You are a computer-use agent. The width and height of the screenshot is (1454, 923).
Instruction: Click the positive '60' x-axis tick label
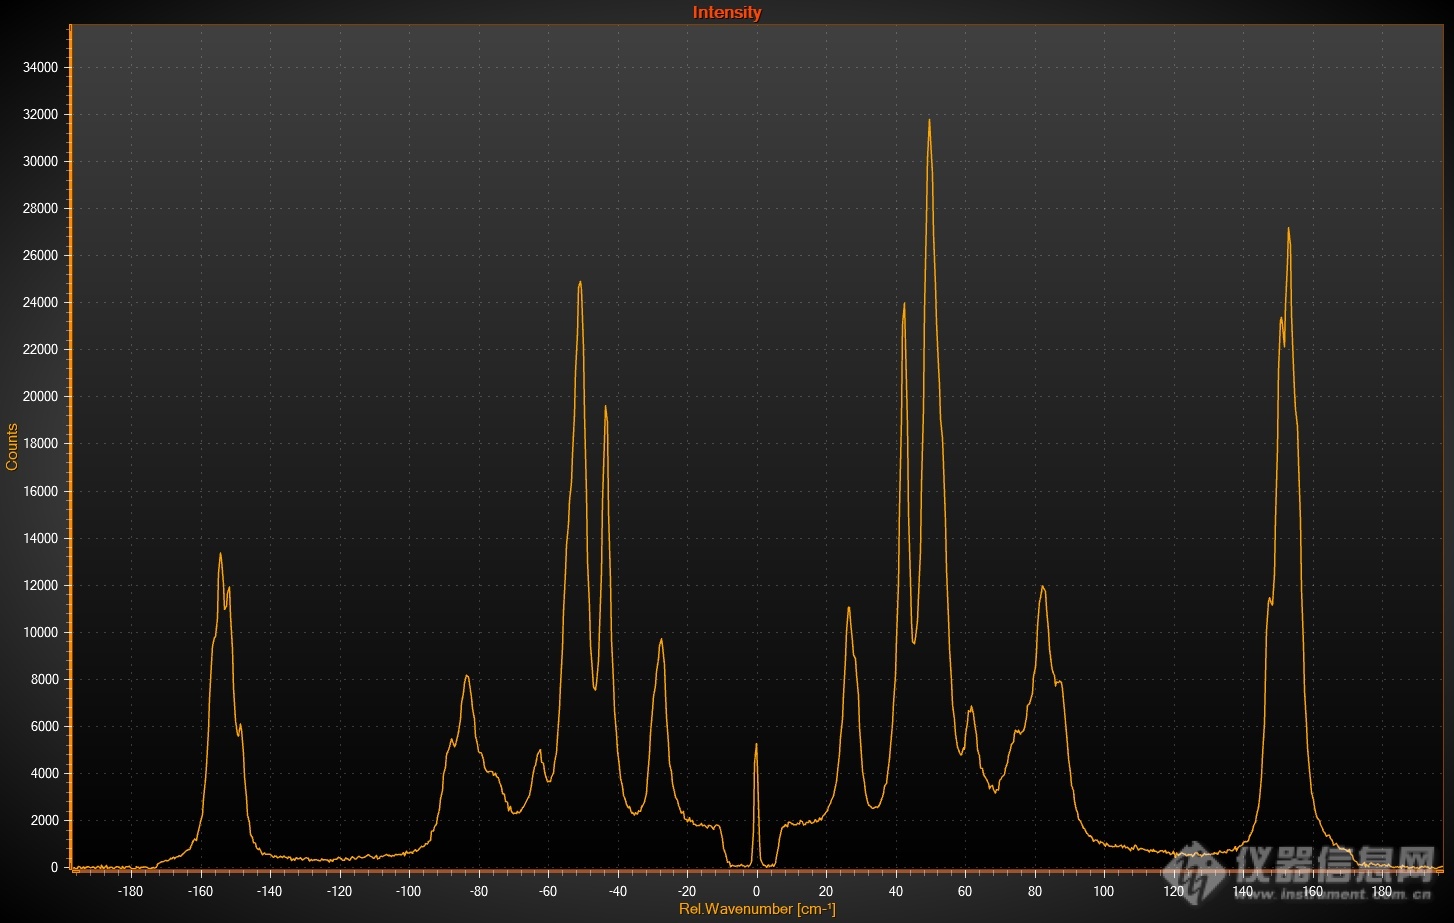(x=965, y=891)
